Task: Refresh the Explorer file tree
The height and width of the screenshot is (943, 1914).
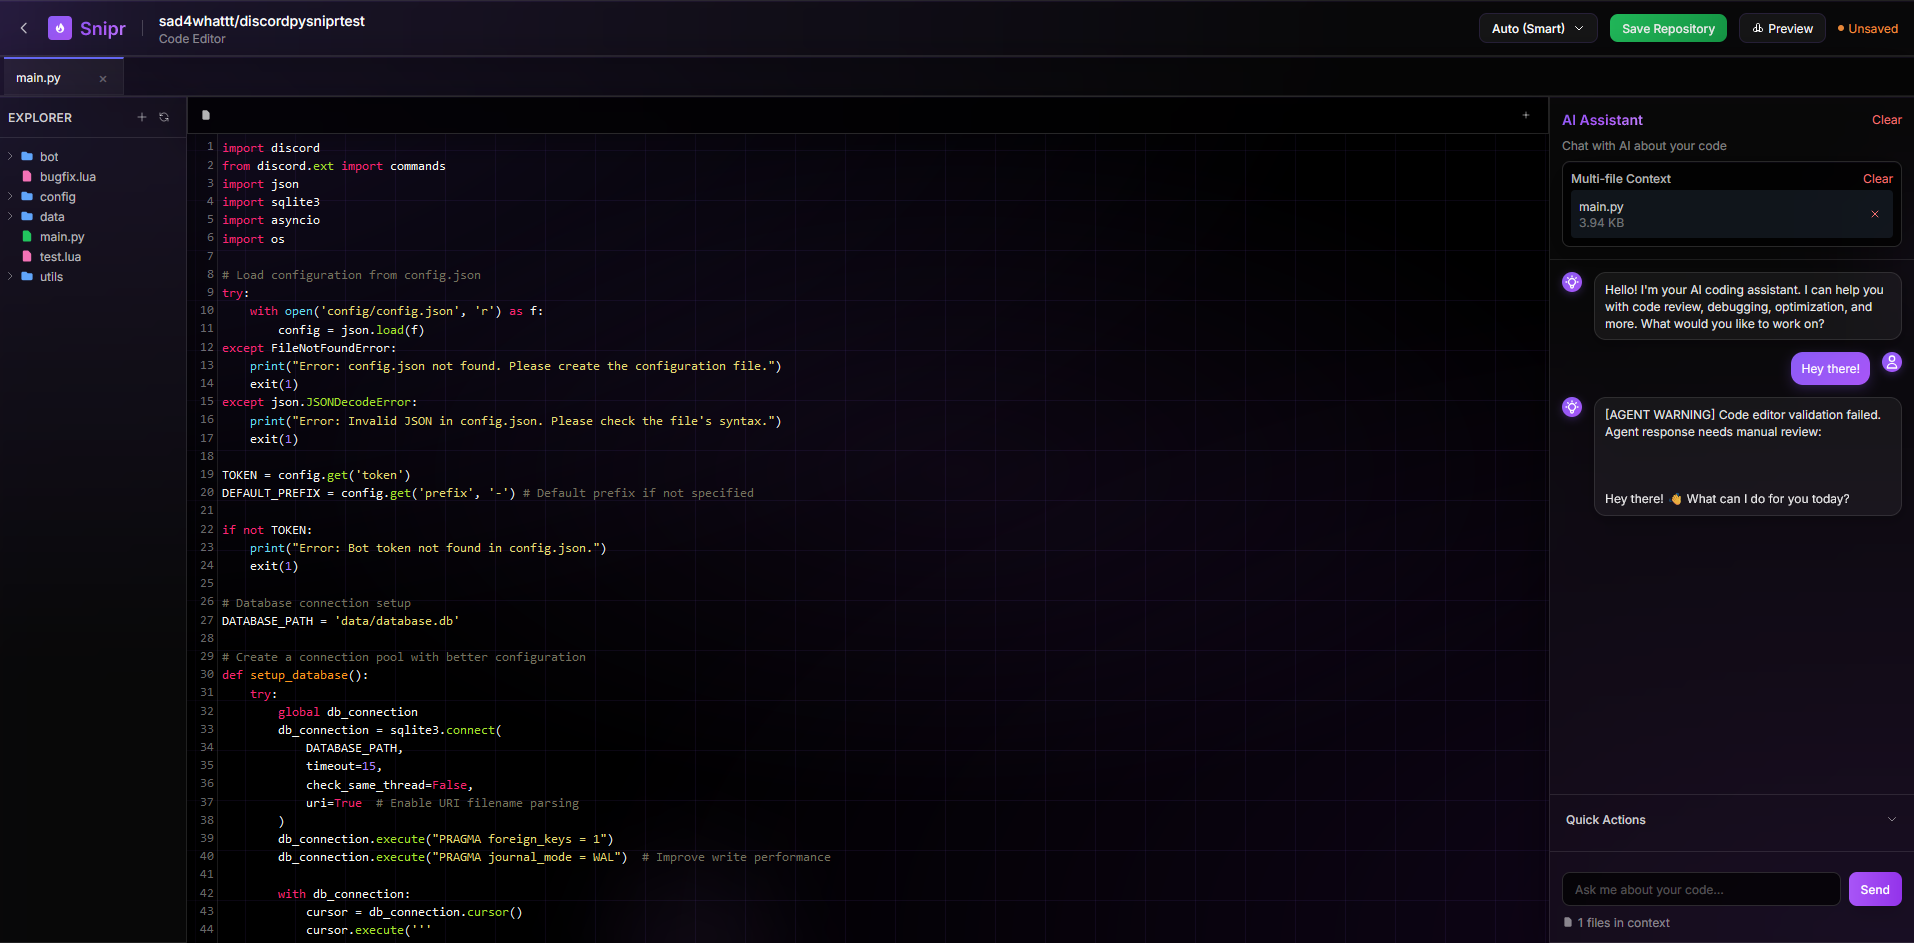Action: pos(164,117)
